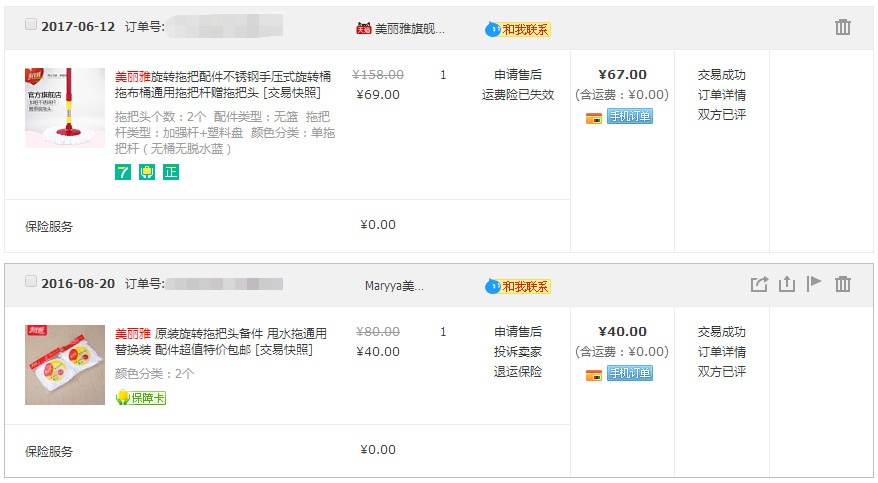Click the upload share icon on 2016-08-20 order

pyautogui.click(x=787, y=284)
